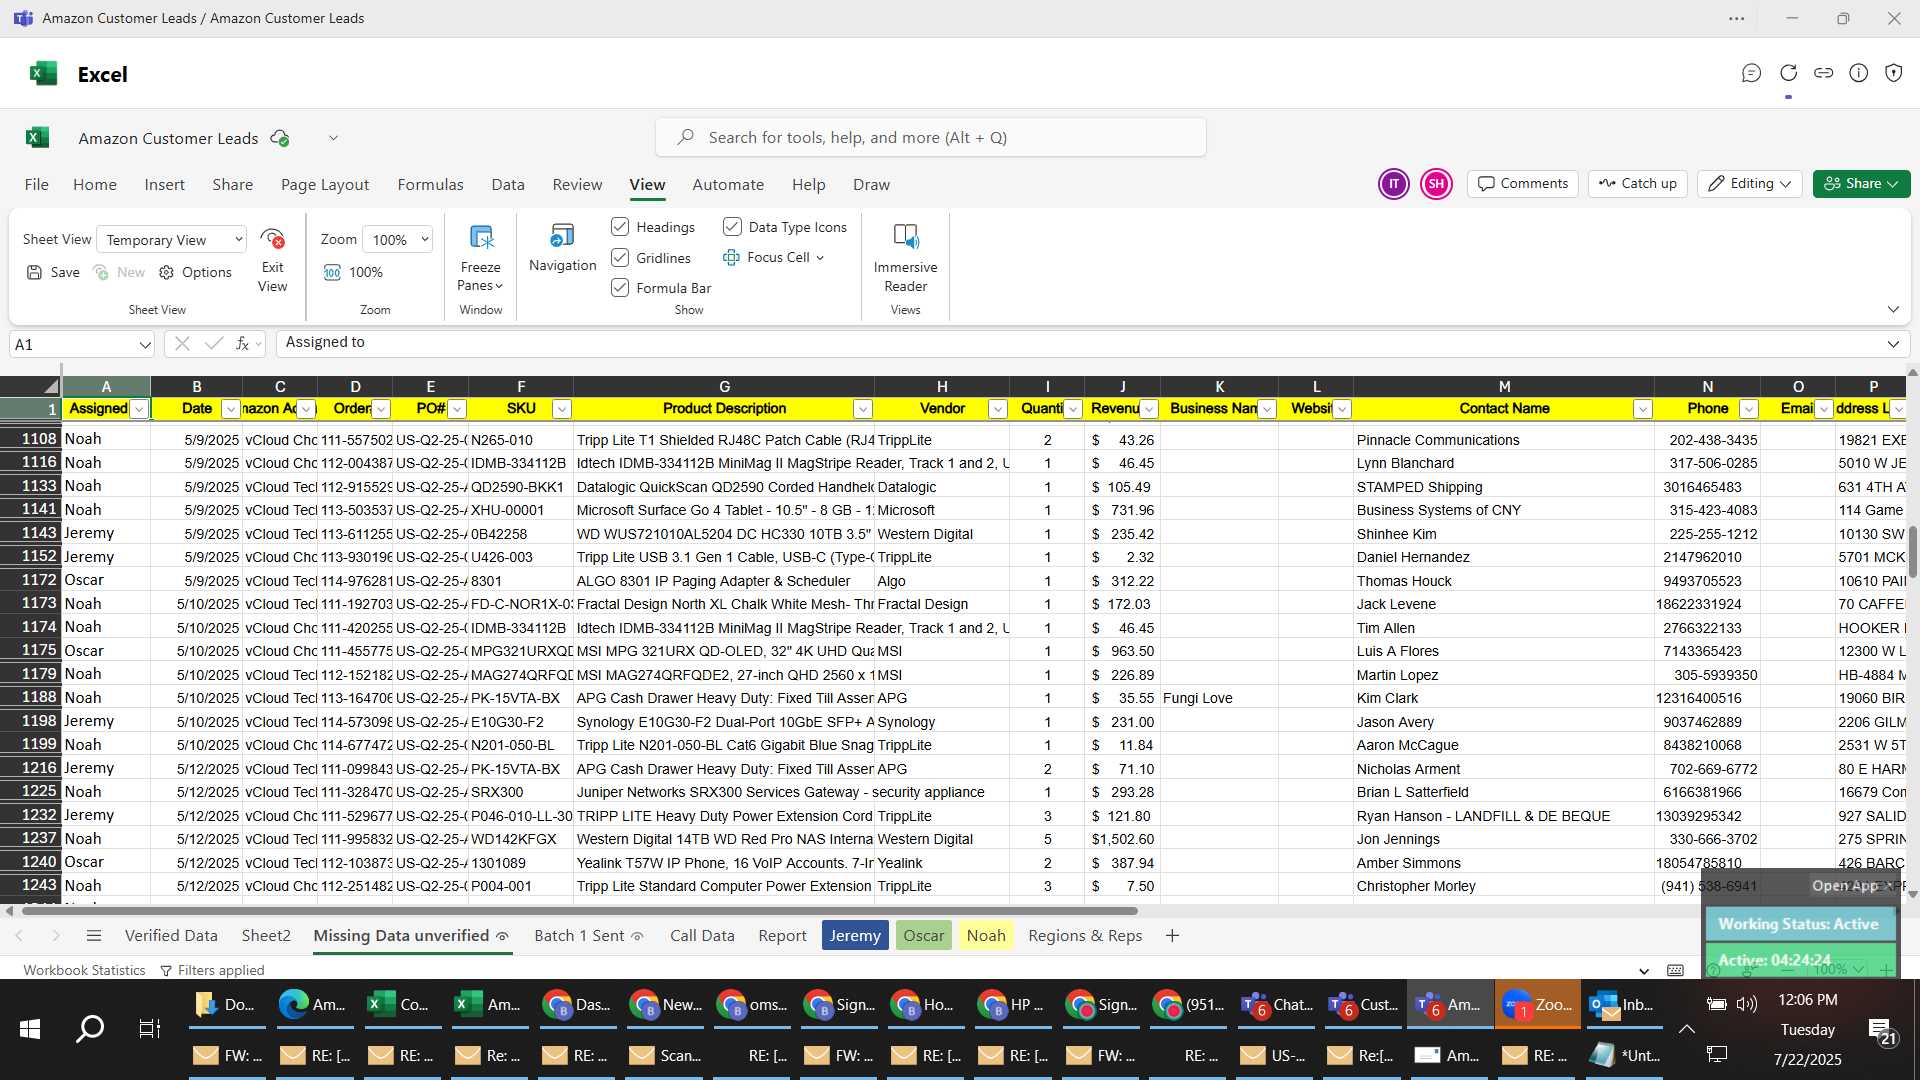The image size is (1920, 1080).
Task: Open the info icon in title bar
Action: point(1858,73)
